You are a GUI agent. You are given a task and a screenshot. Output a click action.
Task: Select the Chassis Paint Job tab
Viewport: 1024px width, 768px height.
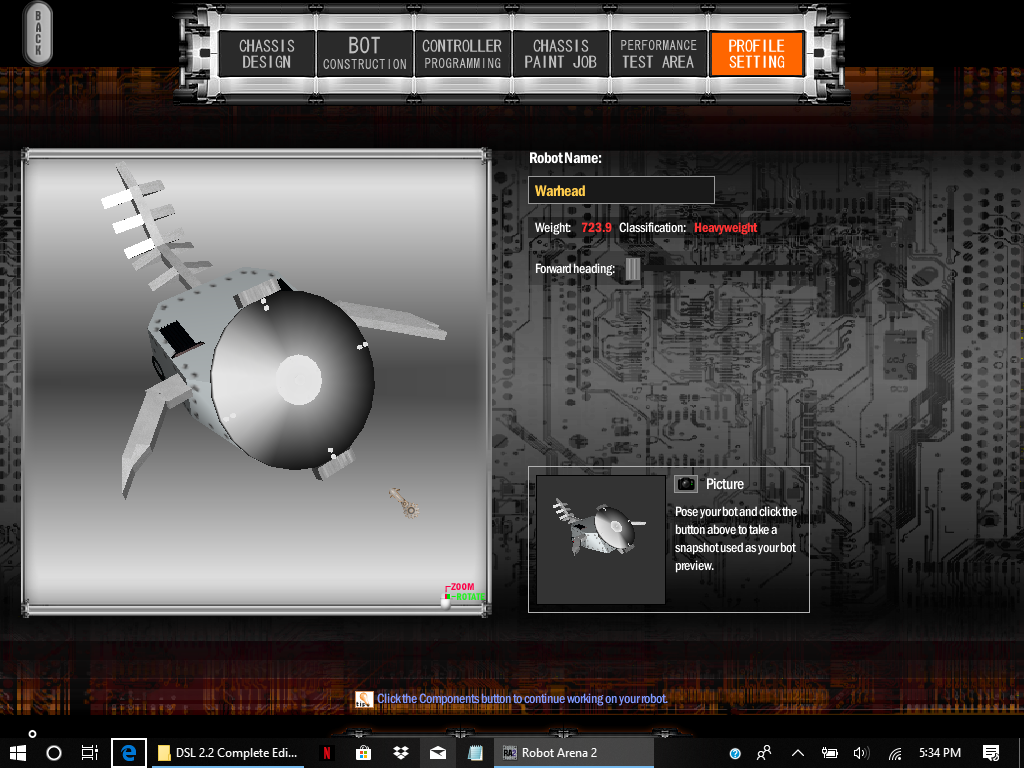pos(560,54)
